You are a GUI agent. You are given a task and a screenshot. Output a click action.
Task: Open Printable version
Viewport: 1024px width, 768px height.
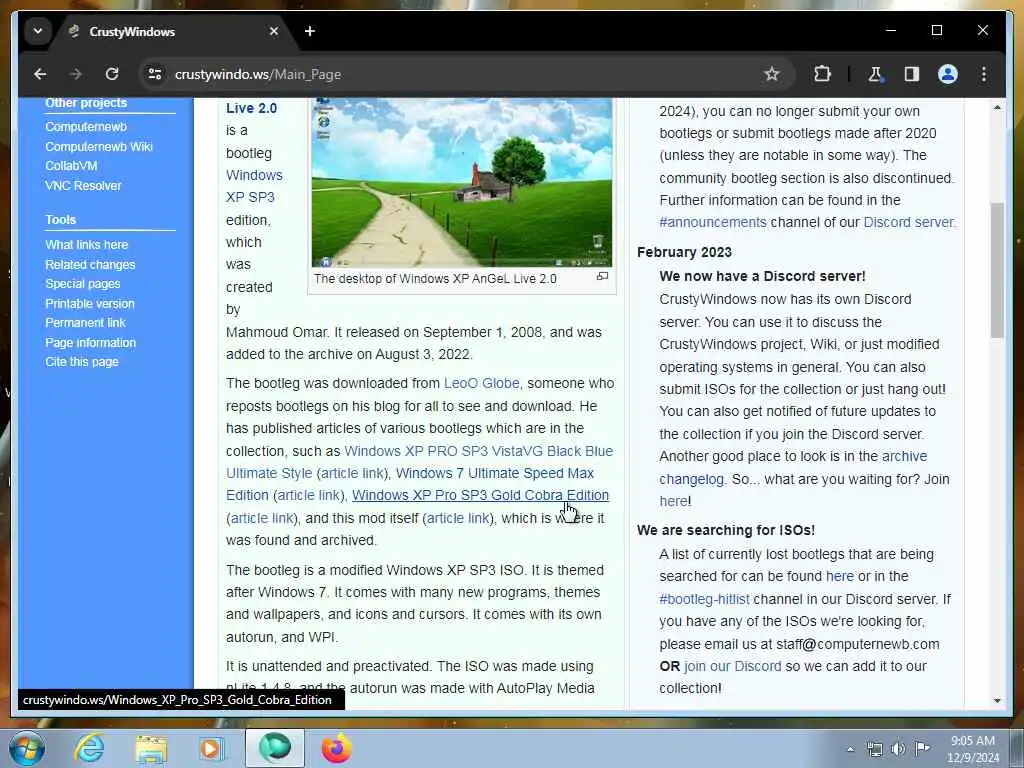pos(89,304)
